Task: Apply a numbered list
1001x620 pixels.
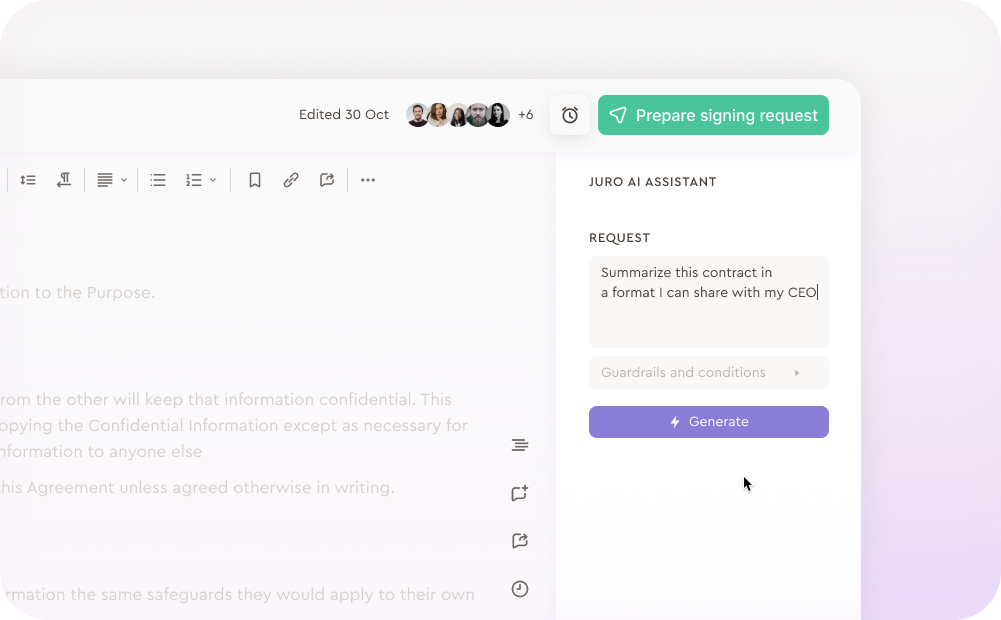Action: point(196,180)
